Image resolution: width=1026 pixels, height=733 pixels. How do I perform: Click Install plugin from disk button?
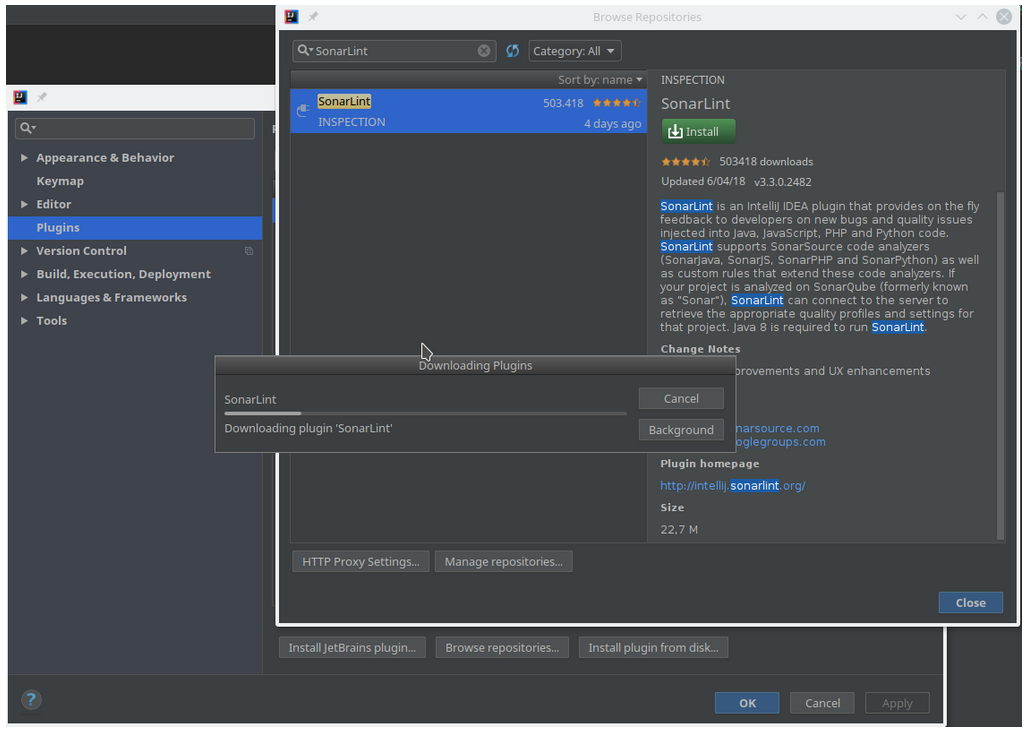[653, 648]
